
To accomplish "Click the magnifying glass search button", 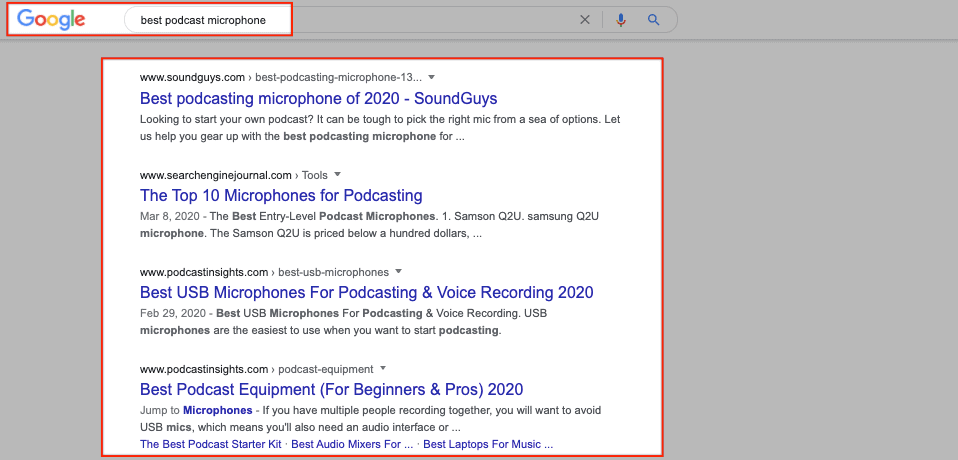I will [654, 20].
